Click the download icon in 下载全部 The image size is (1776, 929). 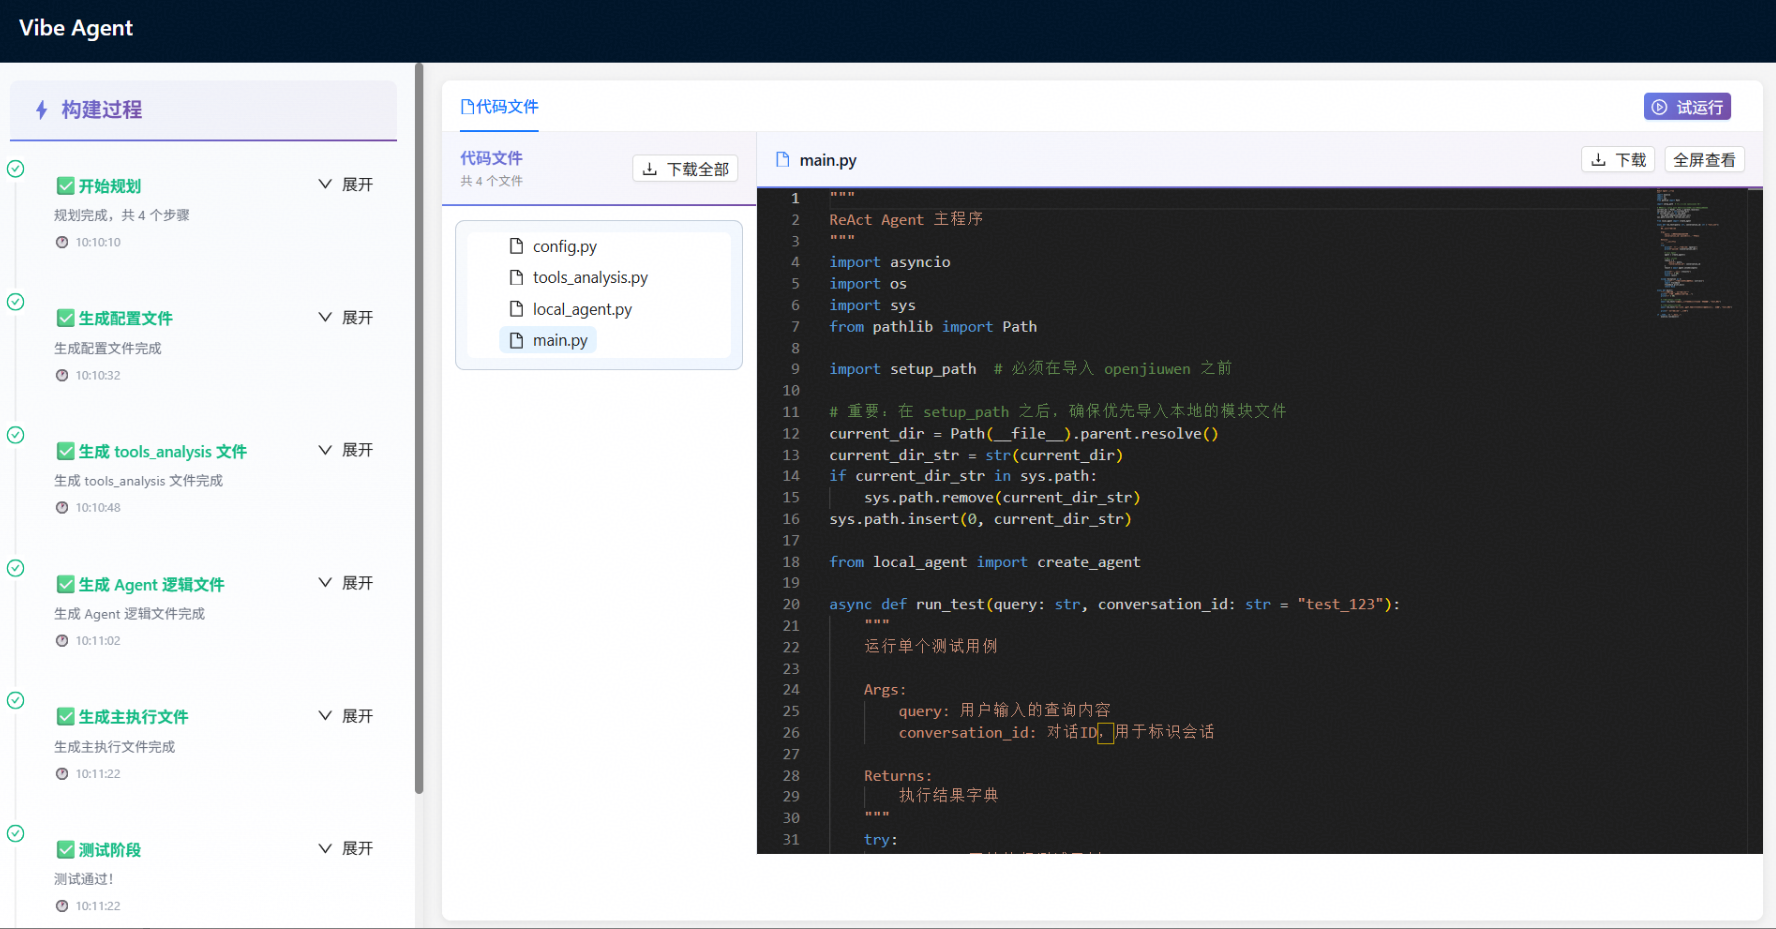point(650,169)
